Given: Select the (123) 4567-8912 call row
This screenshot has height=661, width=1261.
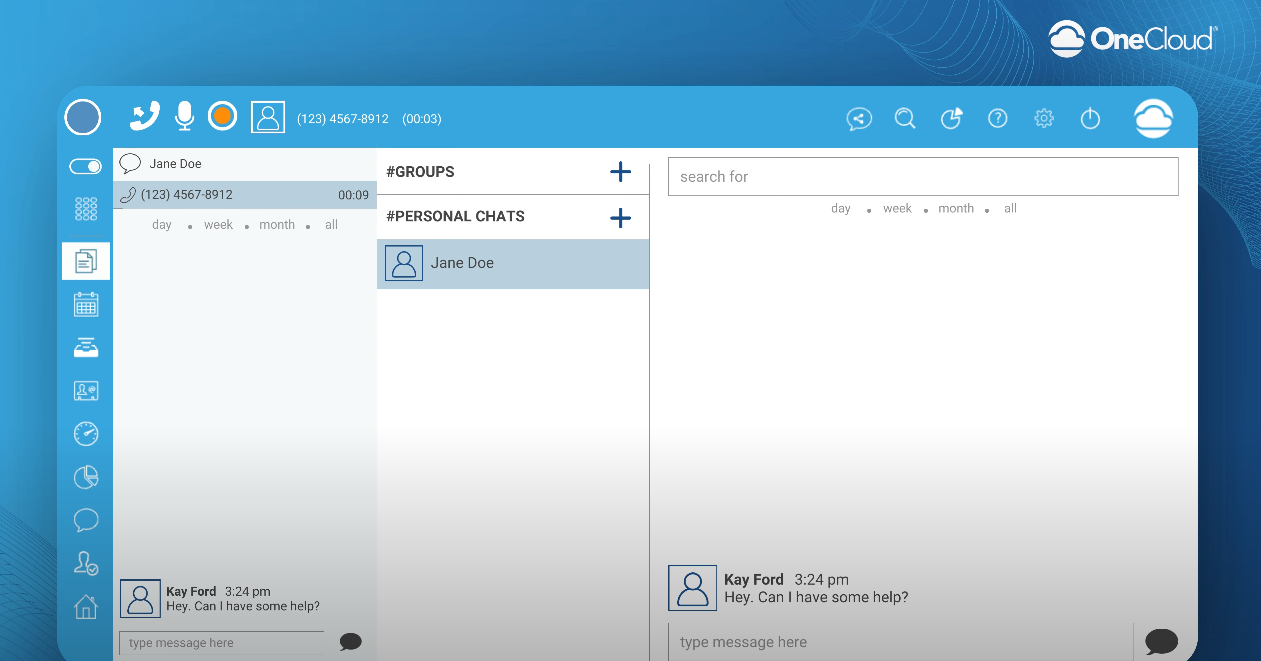Looking at the screenshot, I should click(244, 195).
